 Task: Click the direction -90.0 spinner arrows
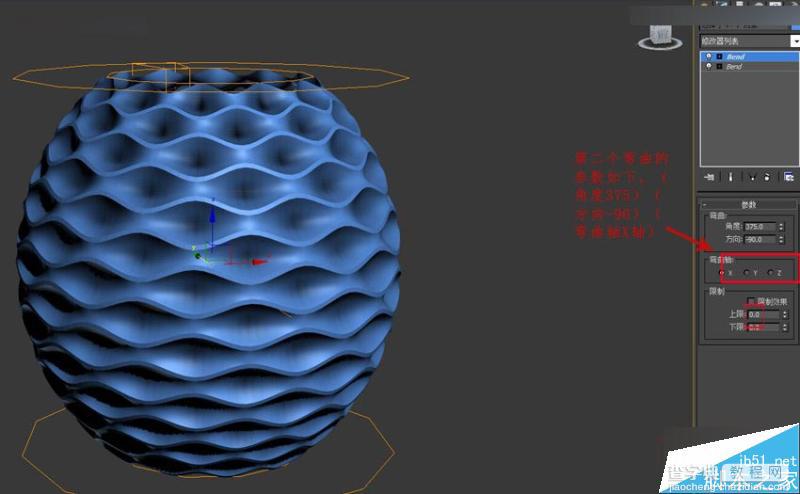(x=781, y=239)
